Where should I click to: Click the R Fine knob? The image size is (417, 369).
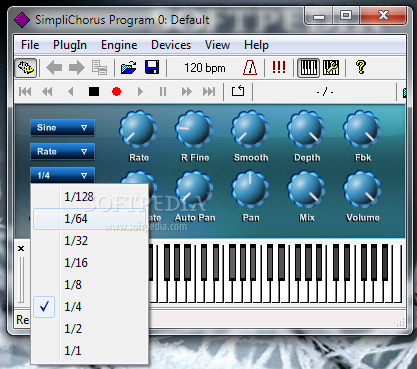click(194, 129)
